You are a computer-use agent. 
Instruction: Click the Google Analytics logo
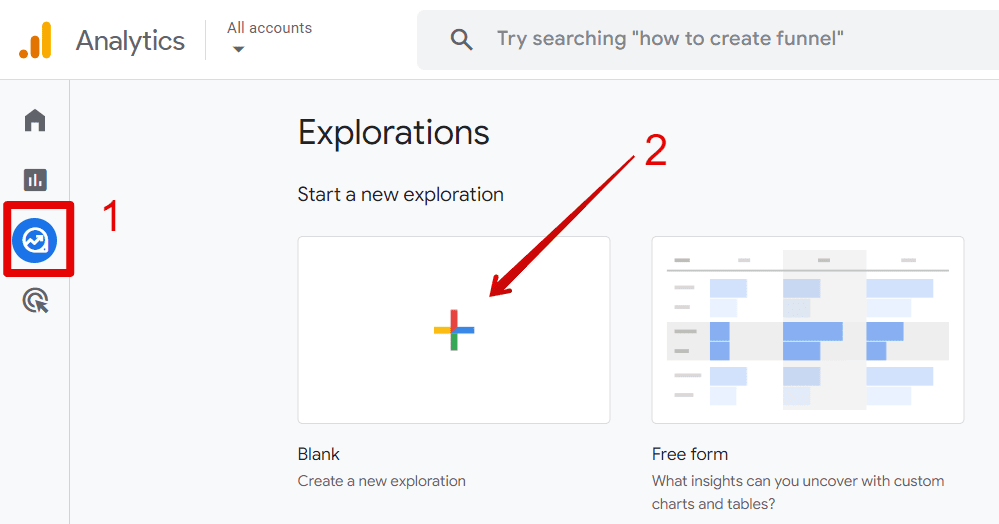[35, 40]
